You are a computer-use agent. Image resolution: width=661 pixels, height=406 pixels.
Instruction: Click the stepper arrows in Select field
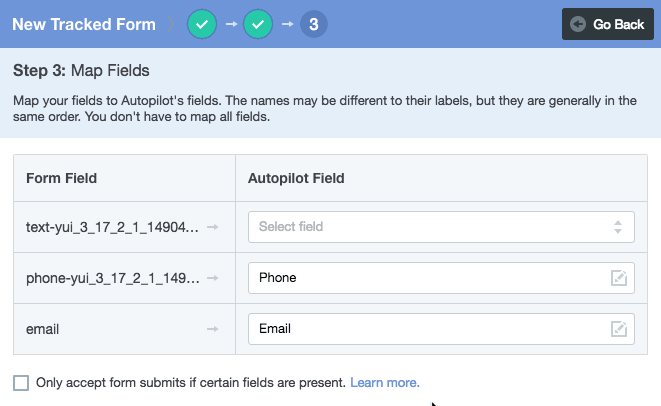(618, 227)
